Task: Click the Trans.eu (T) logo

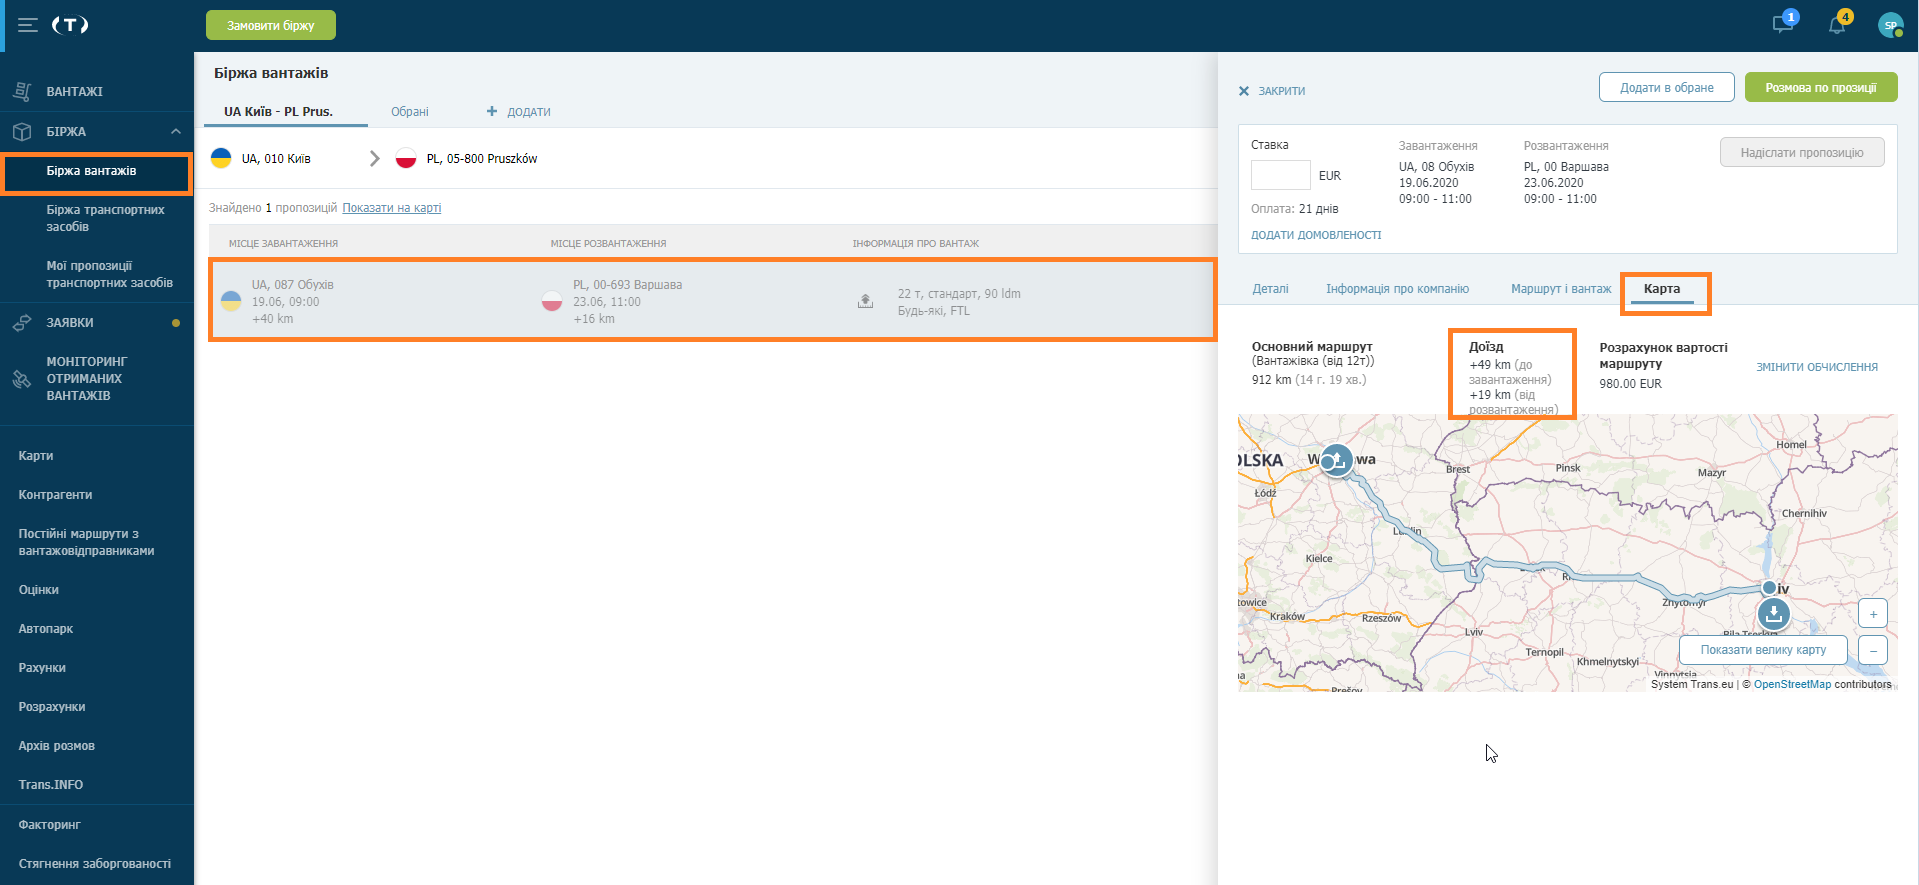Action: click(x=70, y=25)
